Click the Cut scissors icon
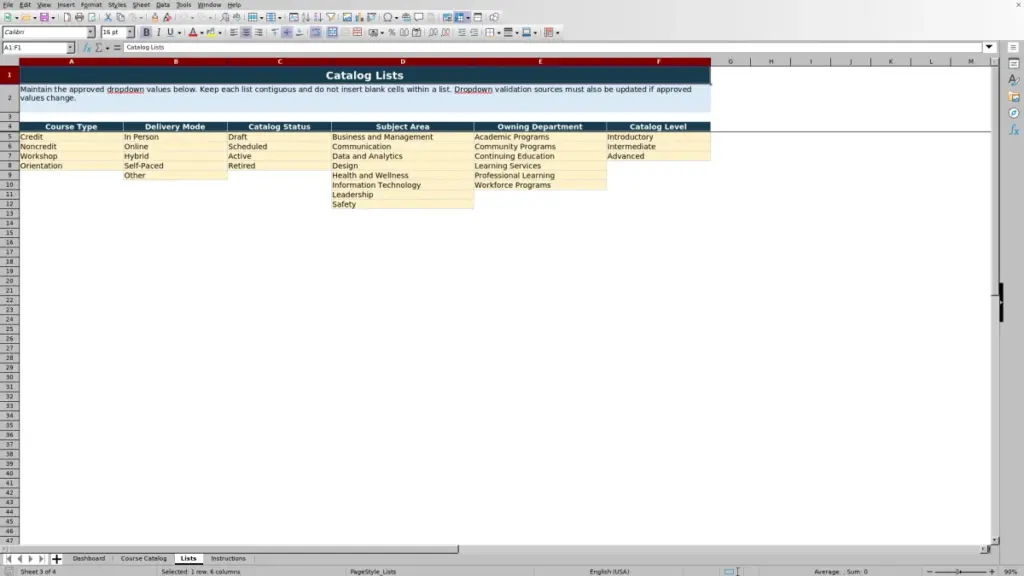 click(x=108, y=18)
